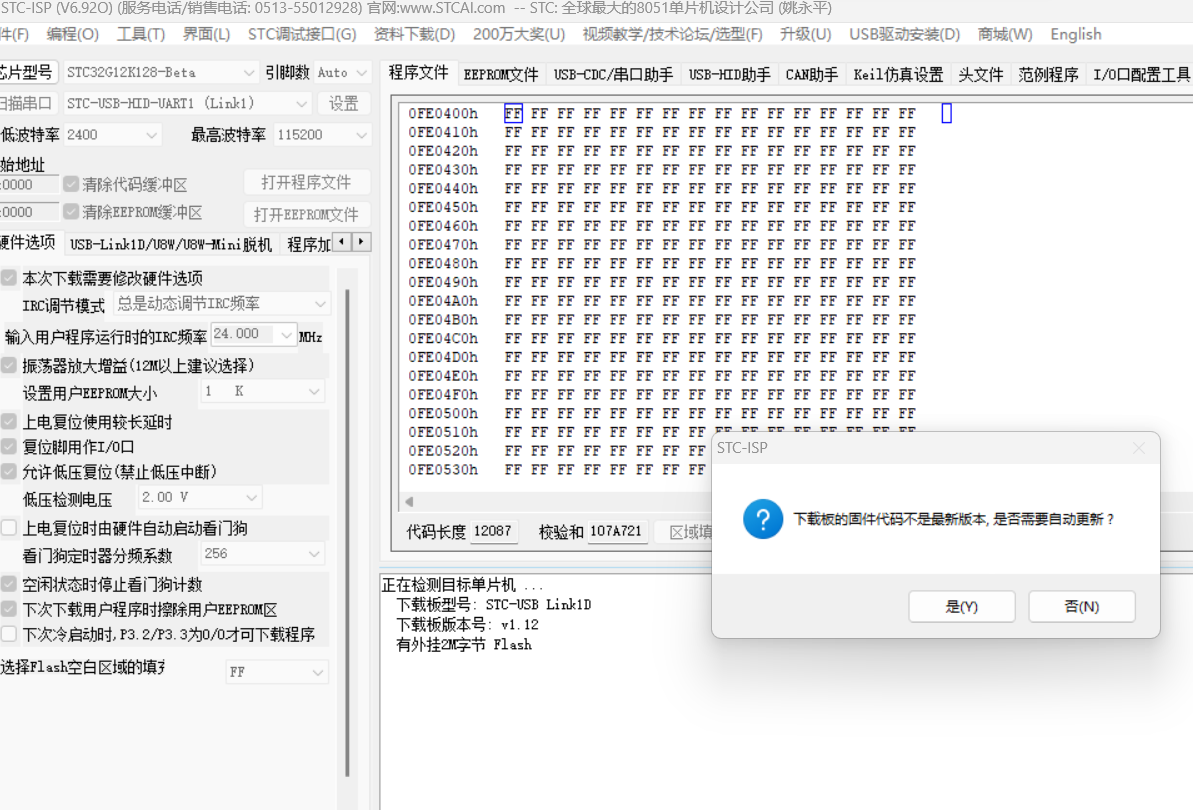Viewport: 1193px width, 810px height.
Task: Enable P3.2/P3.3为0/0才可下载程序 checkbox
Action: click(9, 634)
